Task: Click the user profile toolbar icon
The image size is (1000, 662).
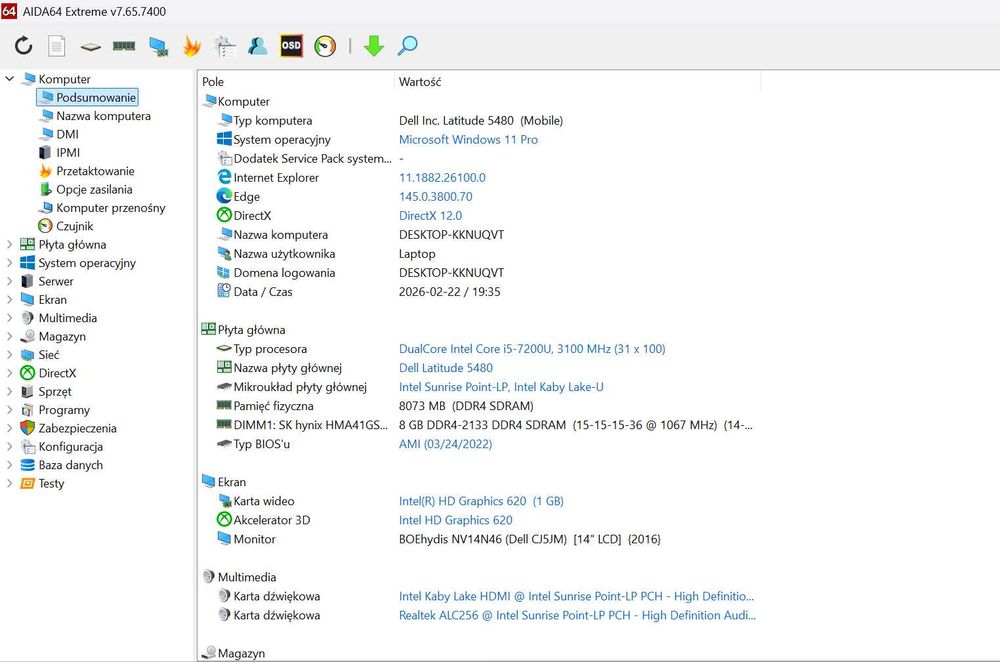Action: [x=258, y=46]
